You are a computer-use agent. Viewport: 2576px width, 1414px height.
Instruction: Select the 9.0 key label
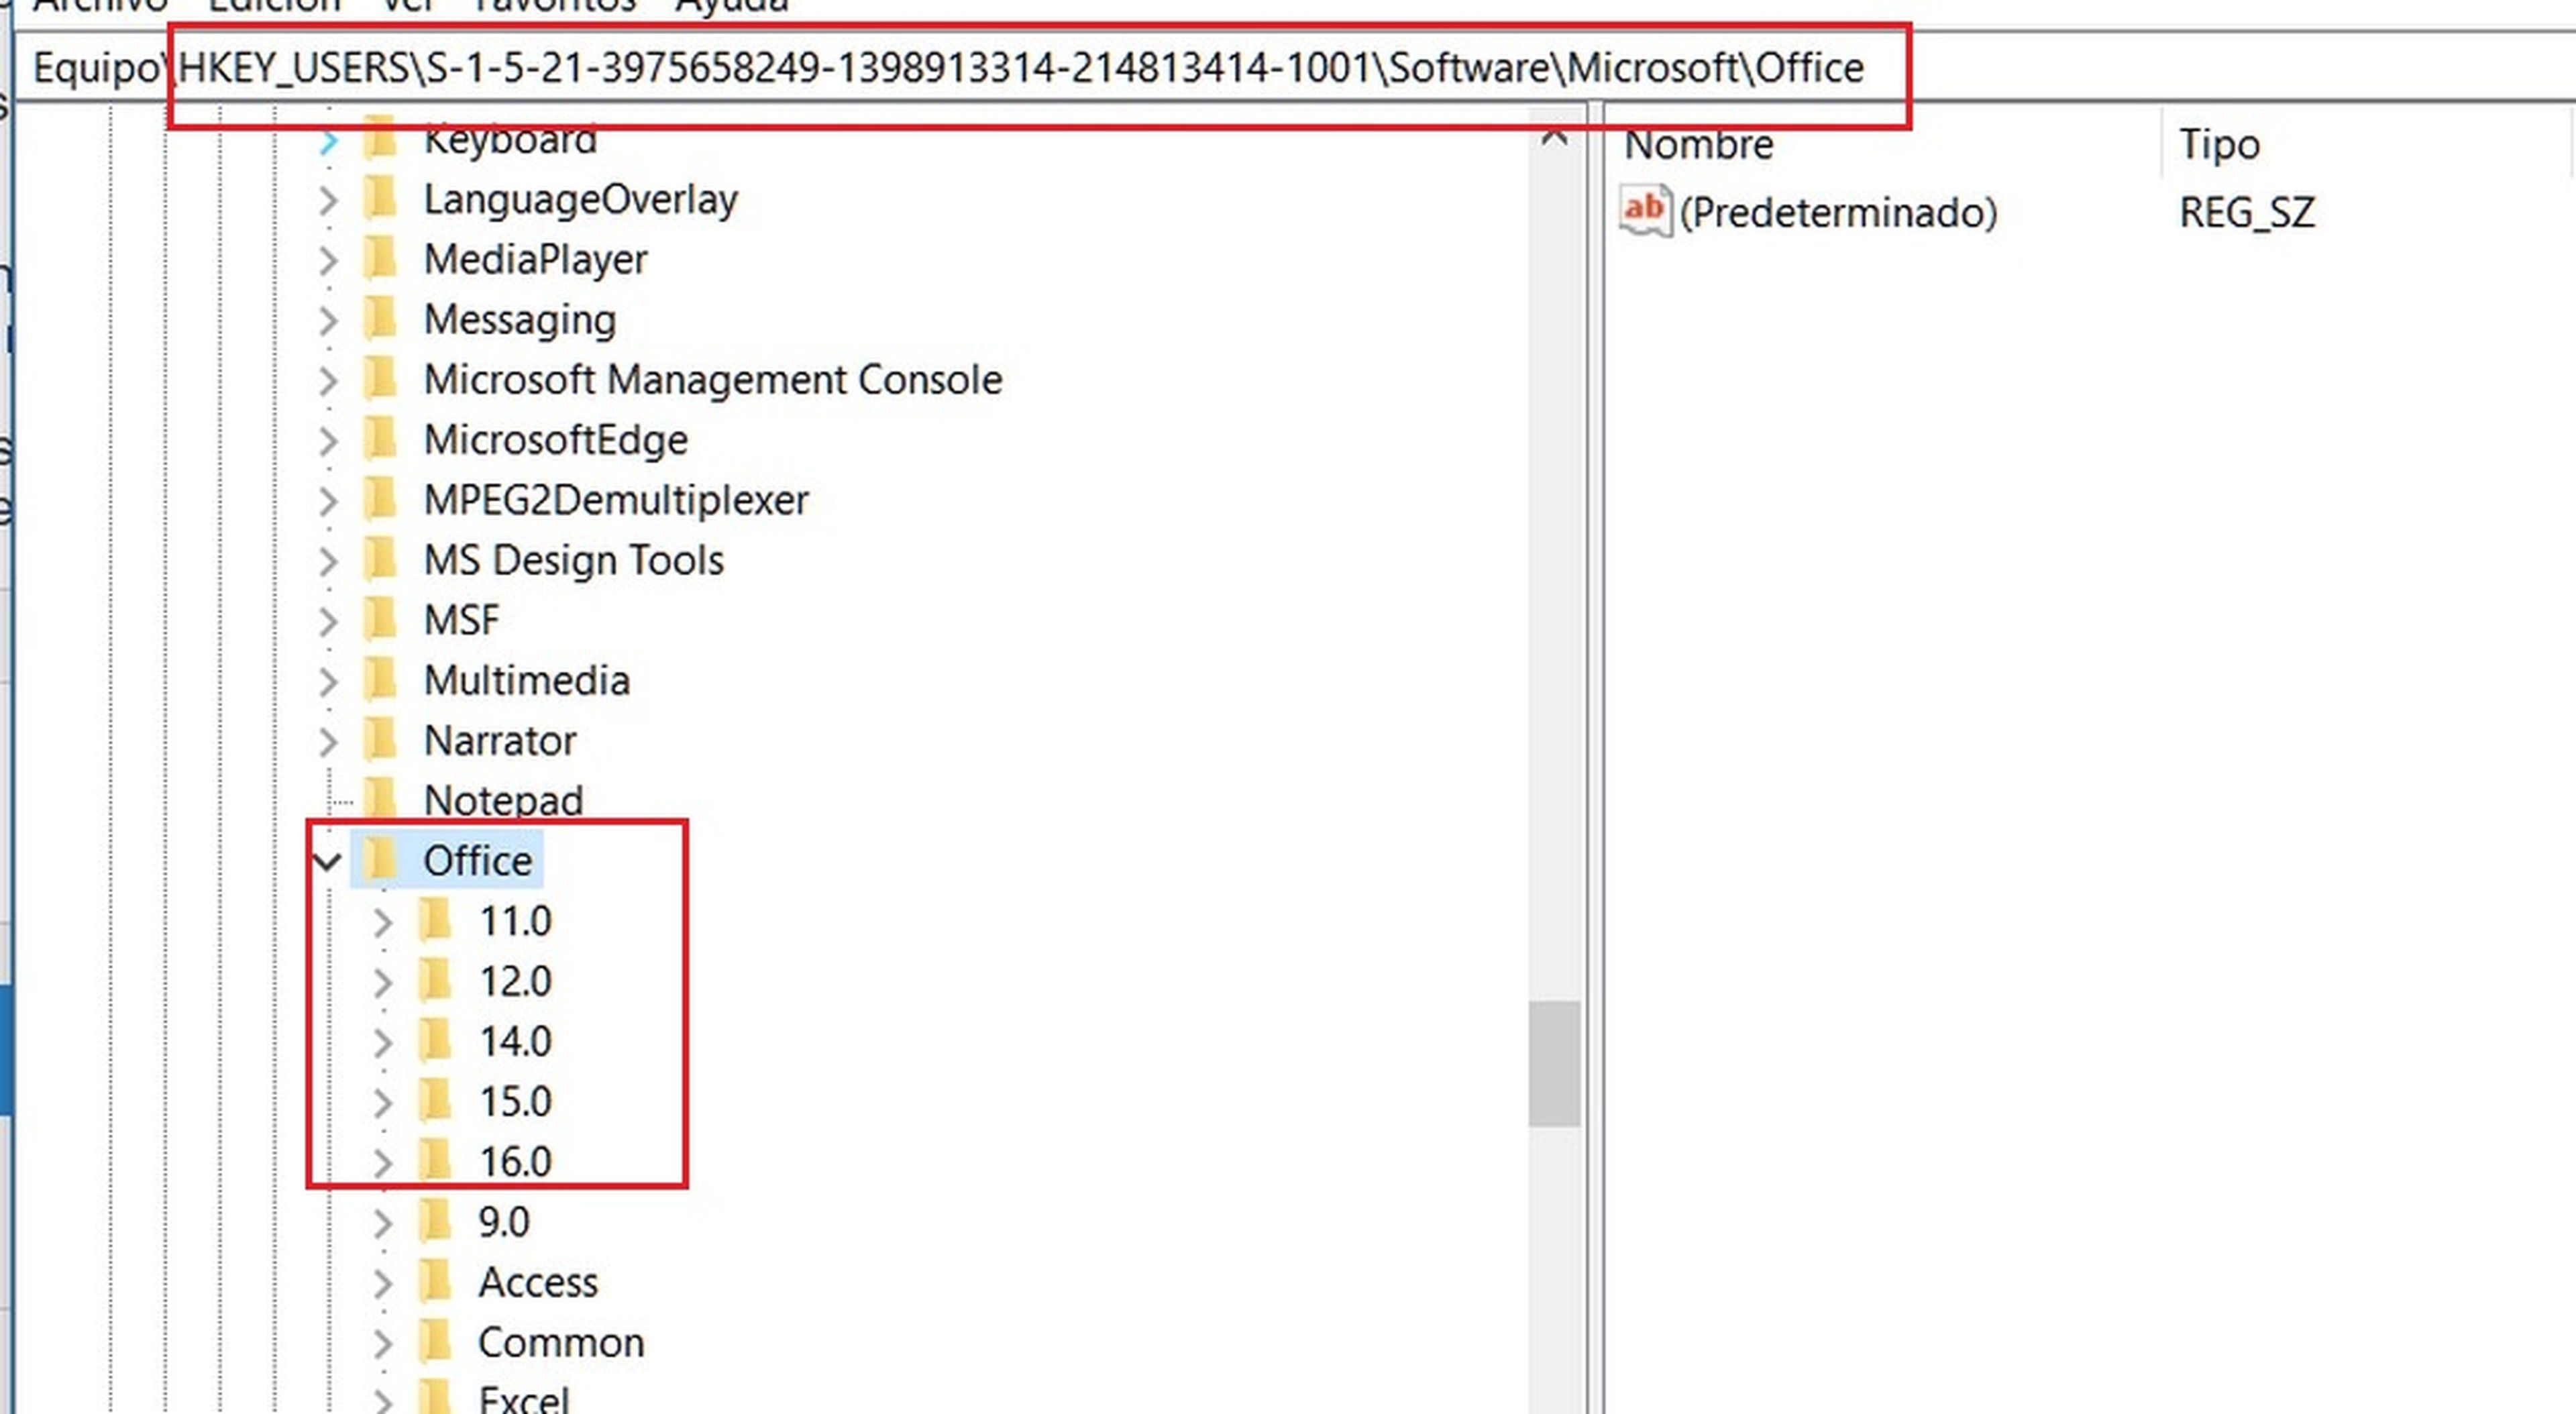504,1221
